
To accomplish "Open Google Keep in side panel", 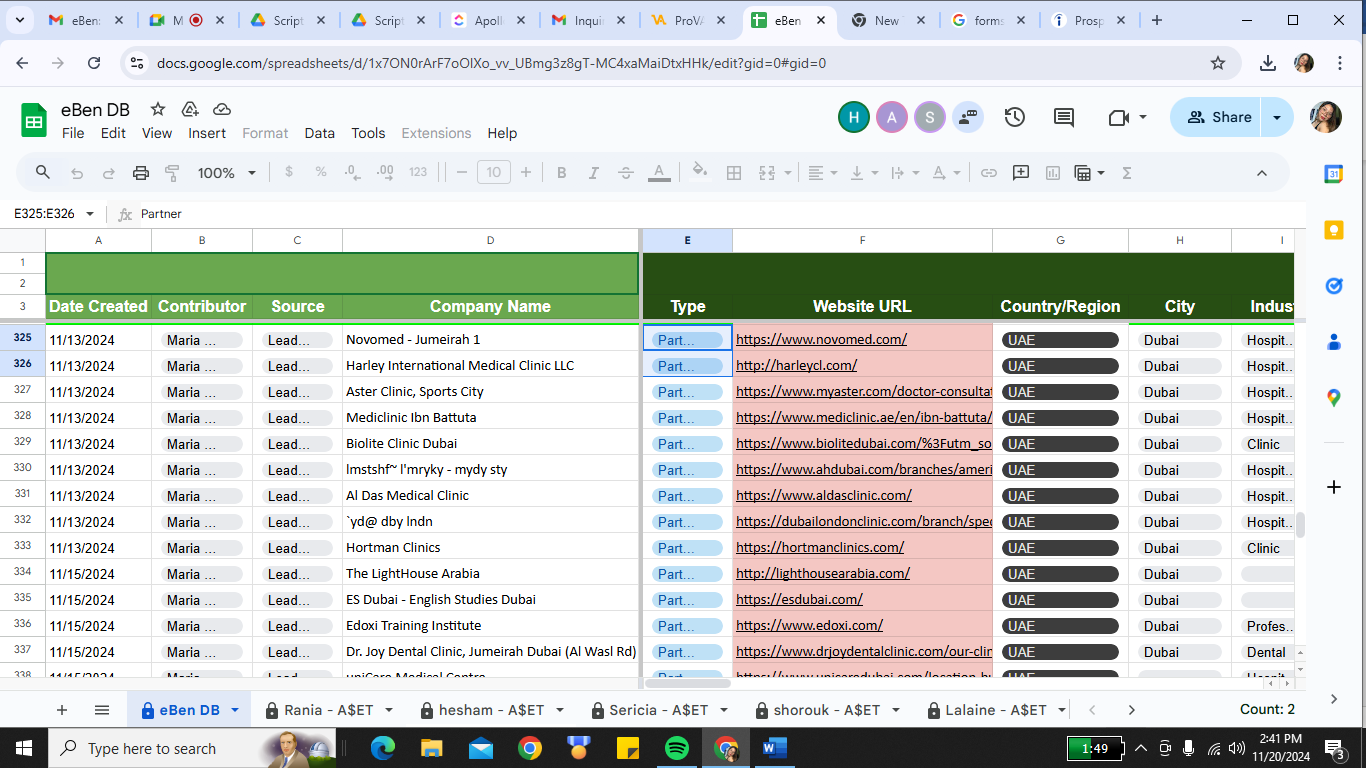I will [x=1333, y=231].
